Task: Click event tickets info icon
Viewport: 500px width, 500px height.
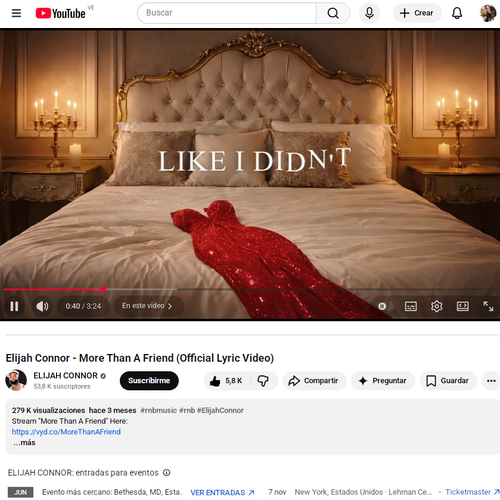Action: coord(166,473)
